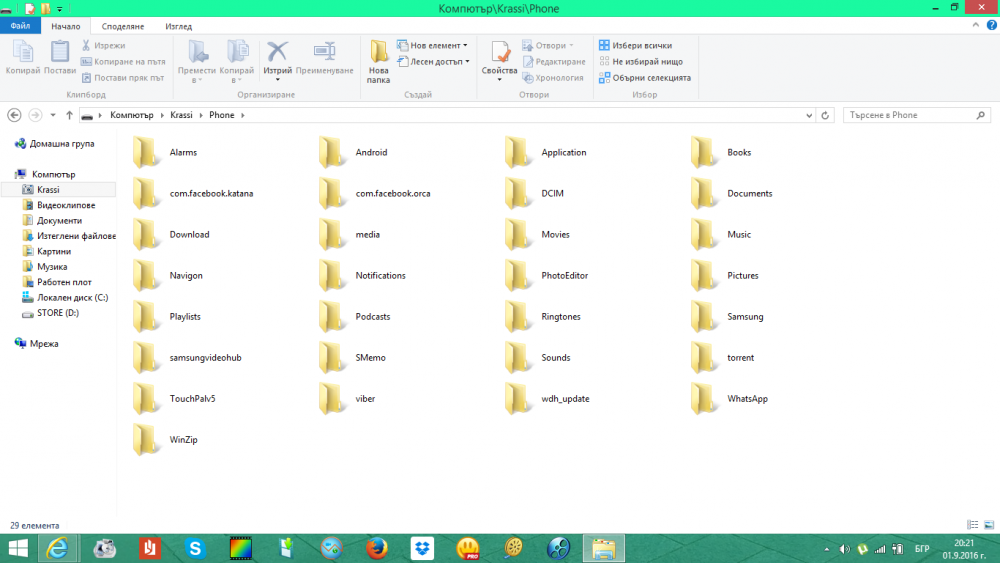Select the DCIM folder
Image resolution: width=1000 pixels, height=563 pixels.
(536, 193)
